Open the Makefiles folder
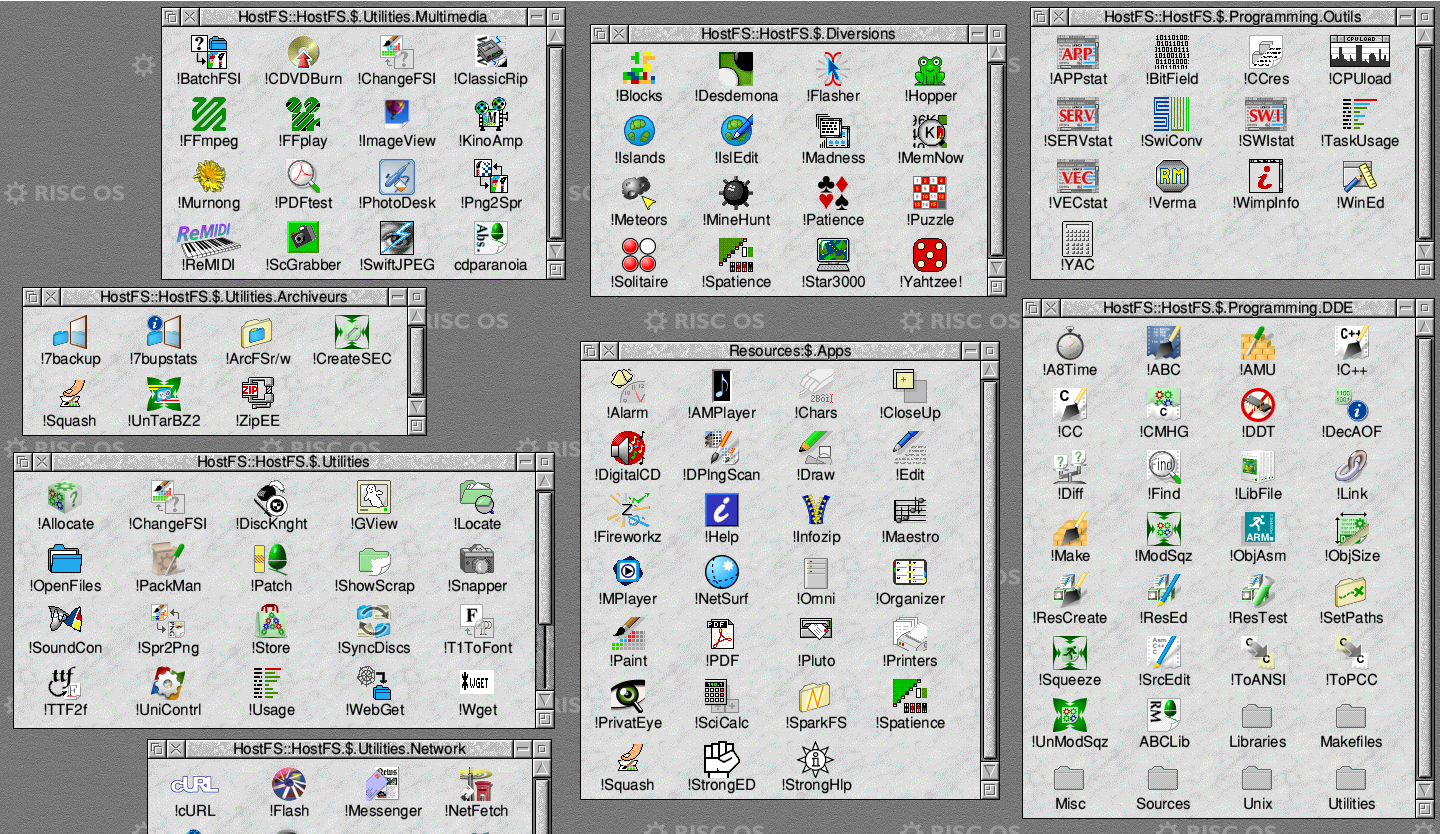1440x834 pixels. tap(1351, 716)
